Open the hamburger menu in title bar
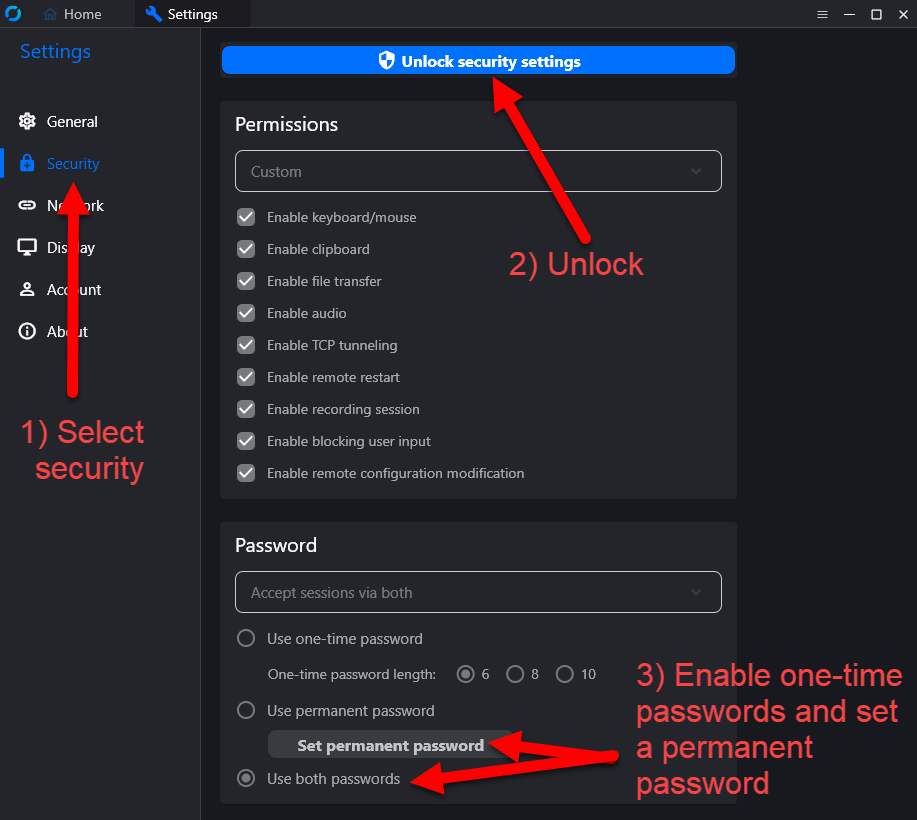 pyautogui.click(x=822, y=14)
